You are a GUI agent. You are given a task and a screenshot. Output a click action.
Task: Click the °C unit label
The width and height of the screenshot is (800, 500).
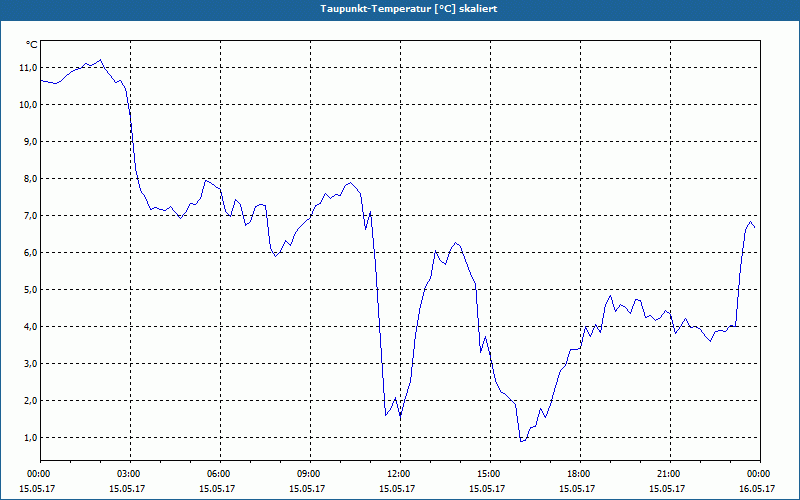(x=32, y=45)
